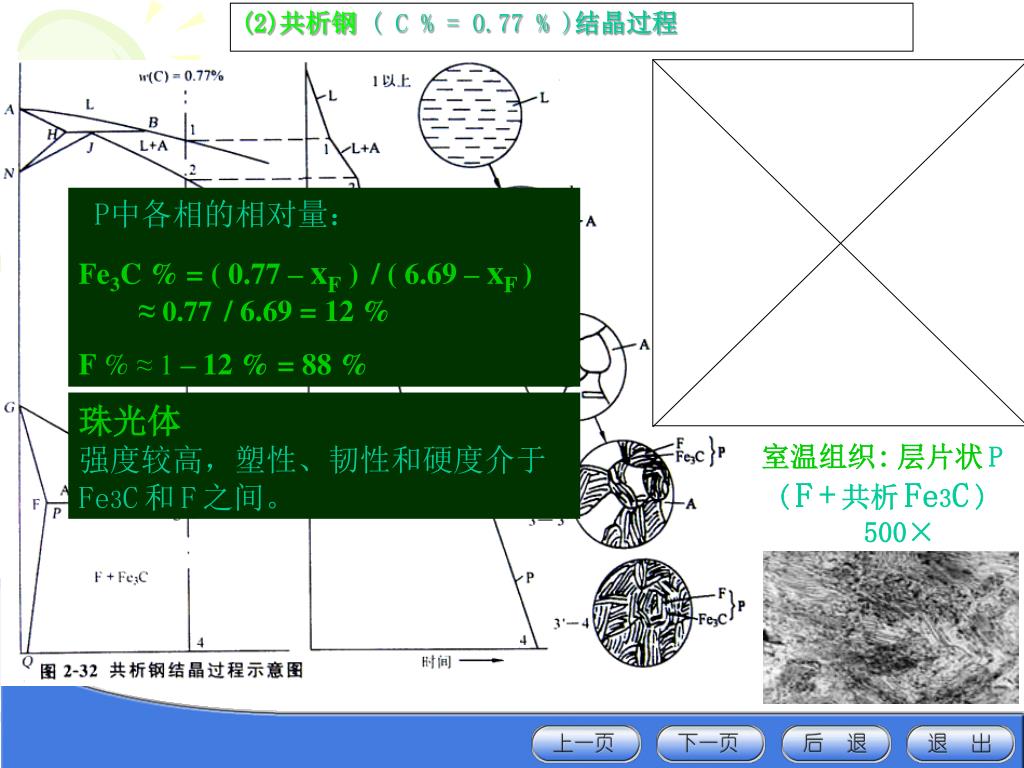Click point A at phase diagram top left
This screenshot has width=1024, height=768.
click(9, 110)
